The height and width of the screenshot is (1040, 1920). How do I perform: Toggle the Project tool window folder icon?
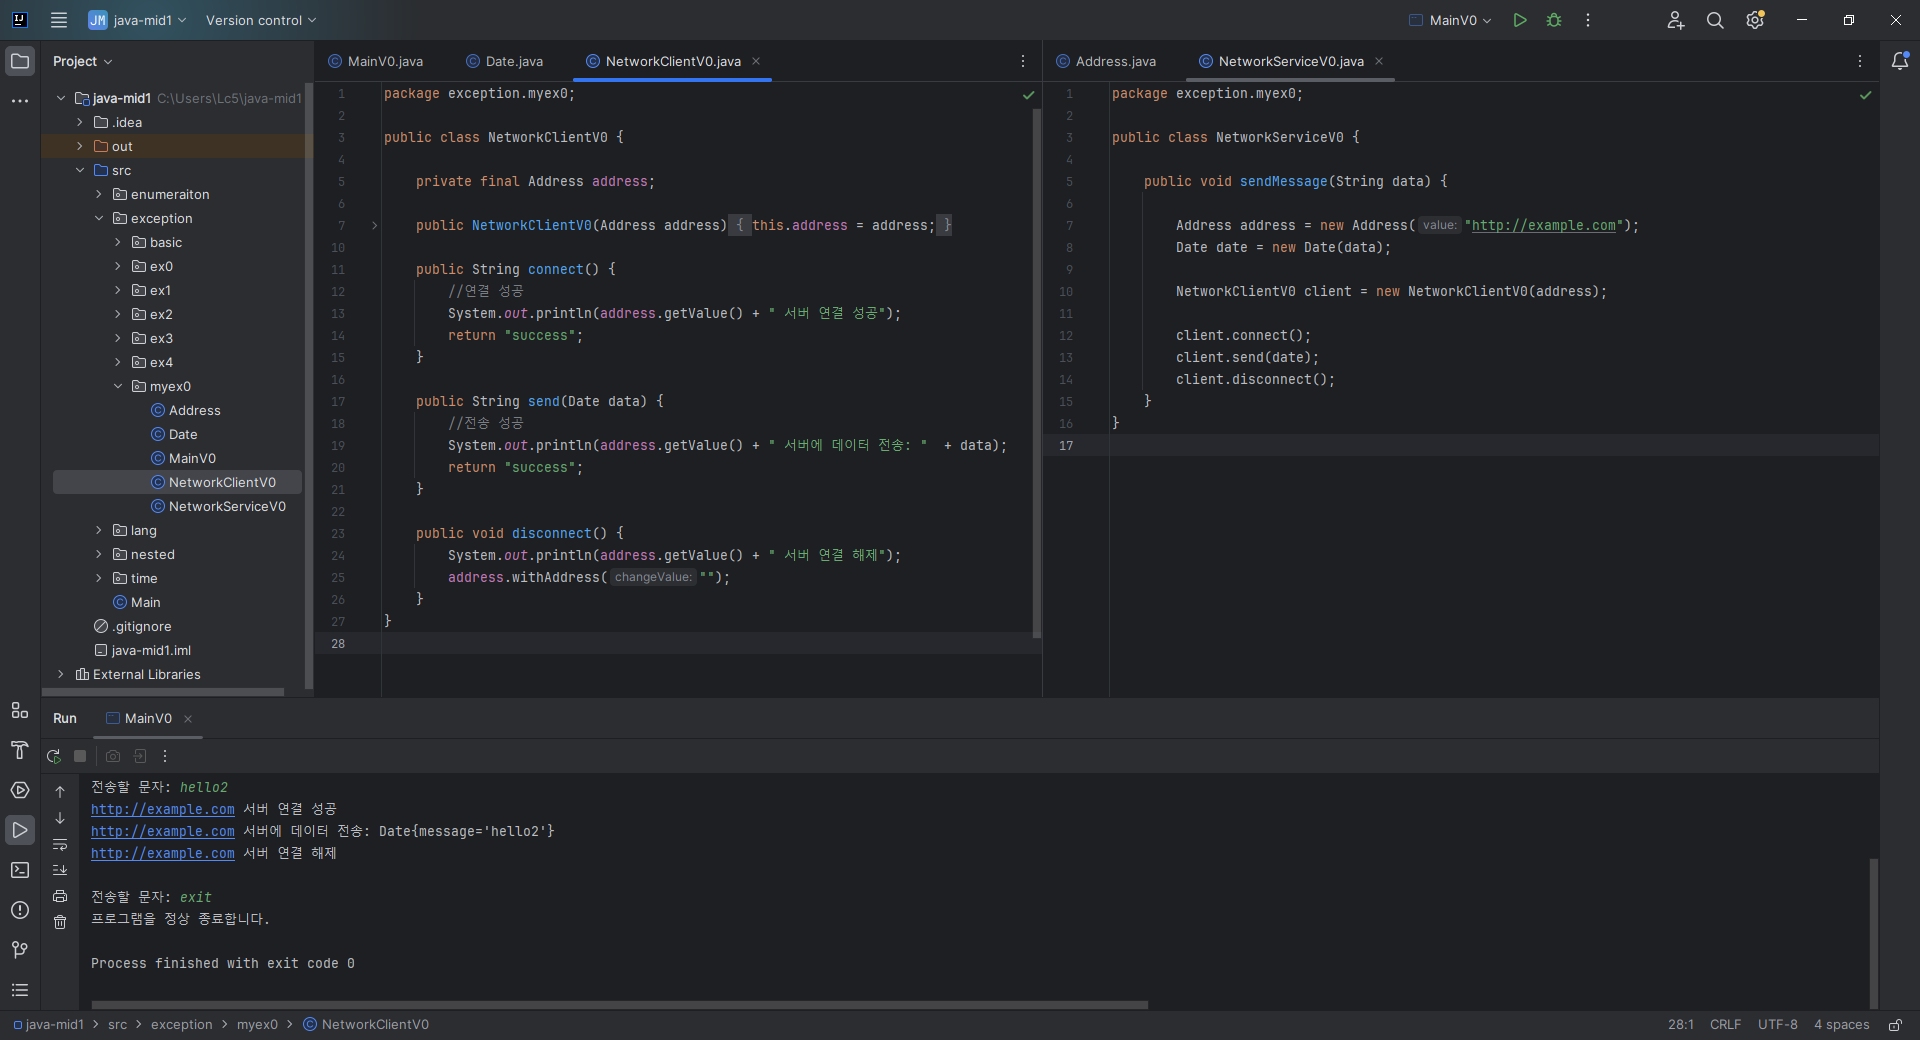pyautogui.click(x=20, y=61)
